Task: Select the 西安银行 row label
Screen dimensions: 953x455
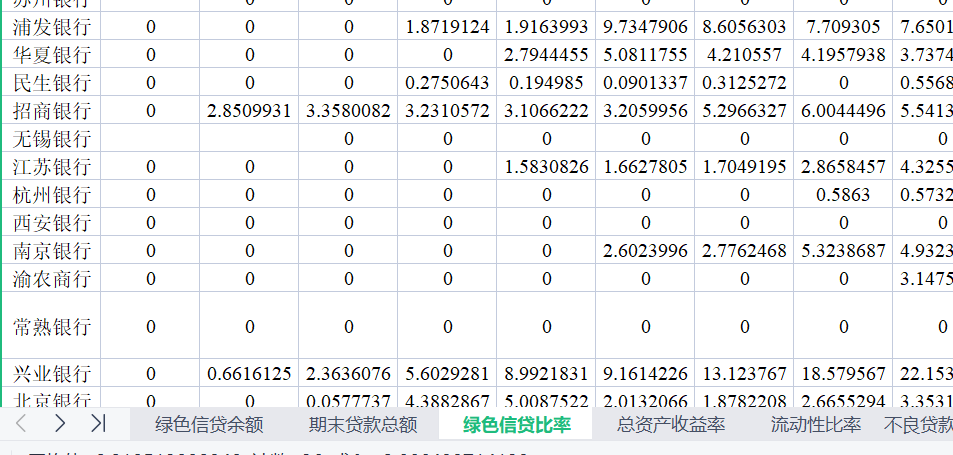Action: (x=52, y=222)
